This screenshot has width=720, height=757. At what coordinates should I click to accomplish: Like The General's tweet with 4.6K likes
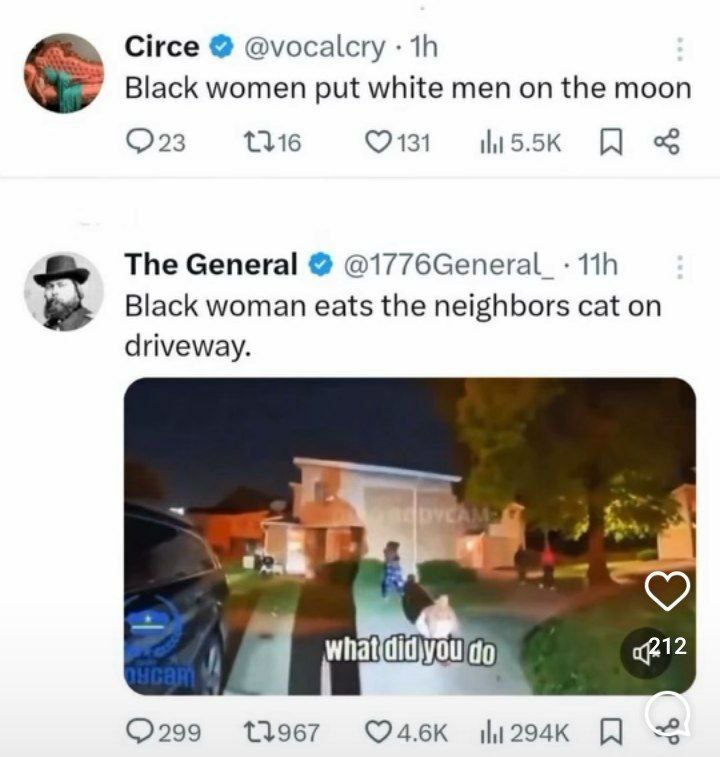click(378, 733)
